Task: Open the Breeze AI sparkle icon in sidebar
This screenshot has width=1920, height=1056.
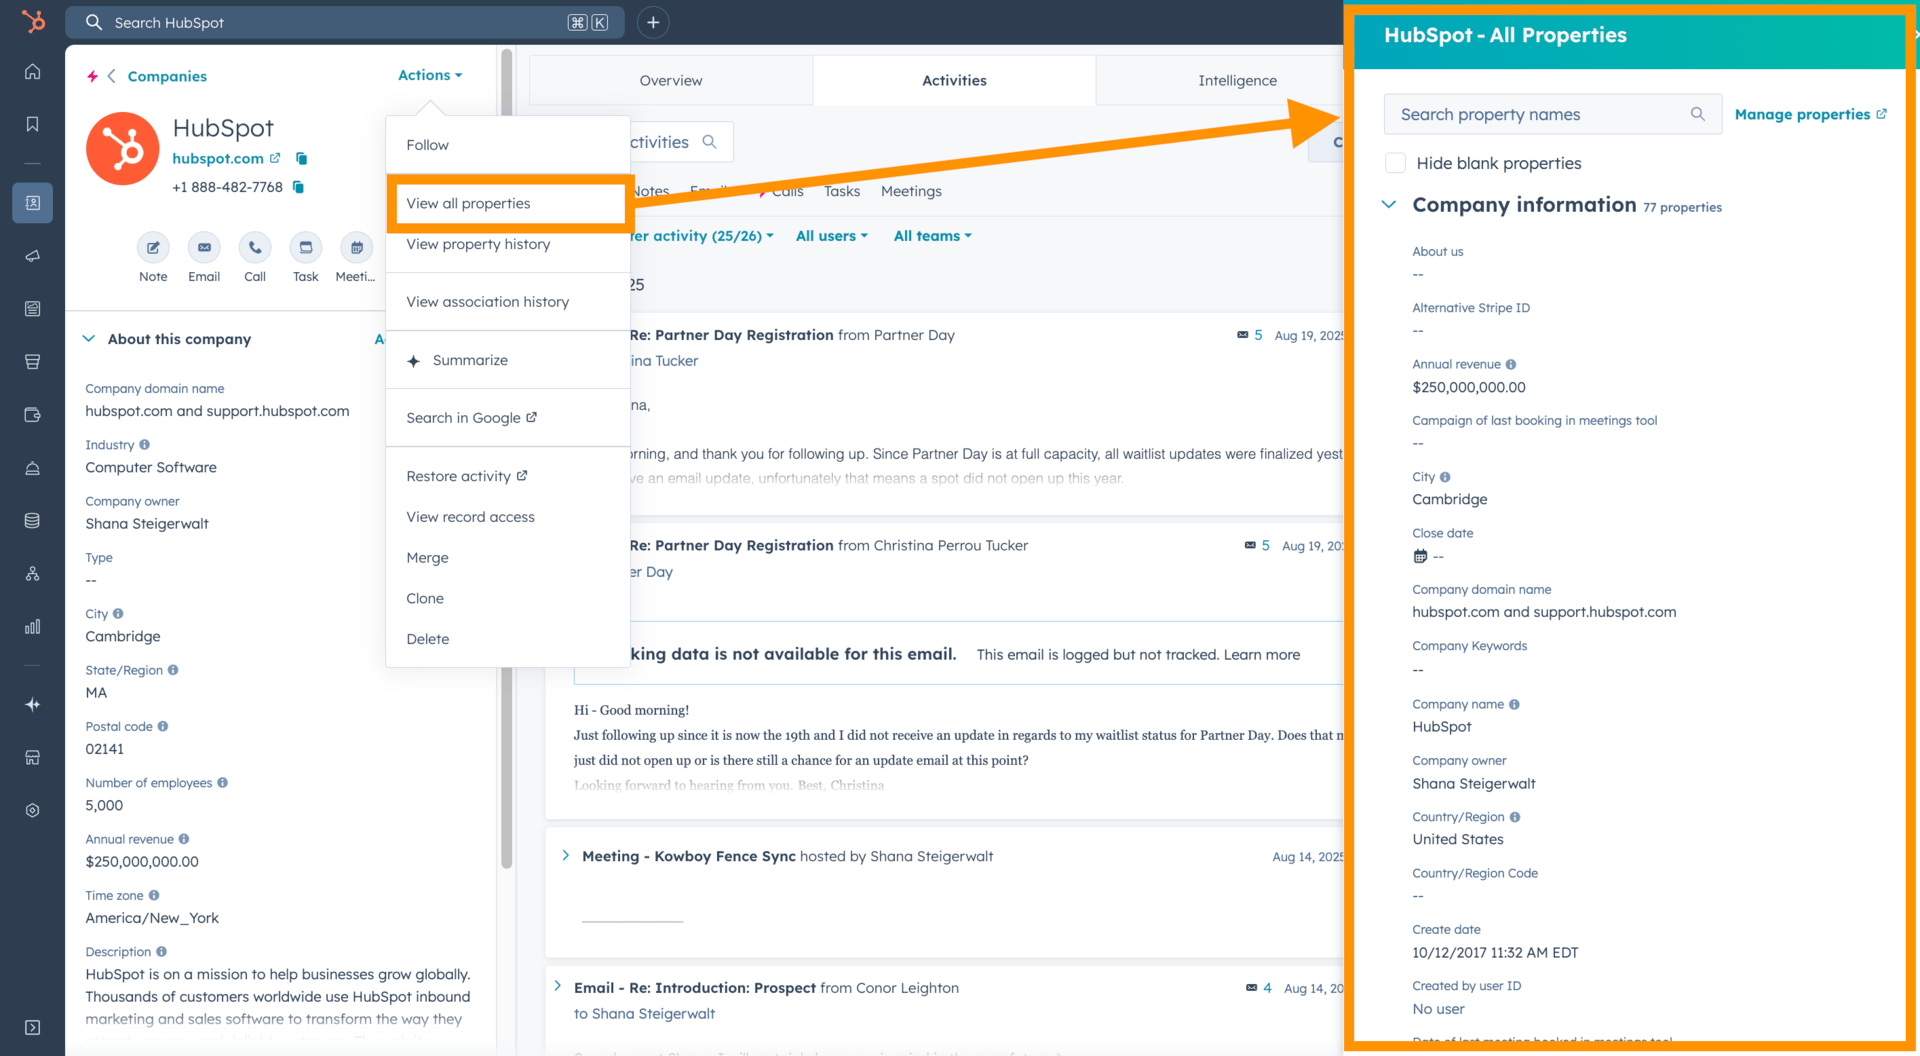Action: [33, 704]
